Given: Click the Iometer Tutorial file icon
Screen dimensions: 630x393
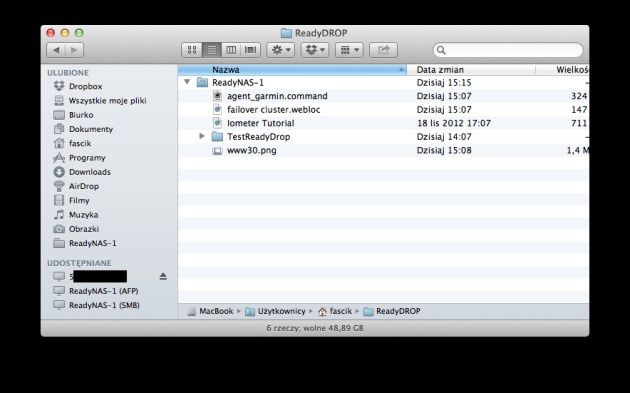Looking at the screenshot, I should point(217,123).
